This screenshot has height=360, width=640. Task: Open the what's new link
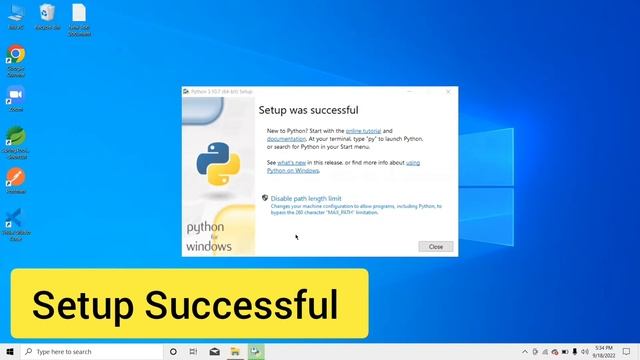tap(291, 162)
